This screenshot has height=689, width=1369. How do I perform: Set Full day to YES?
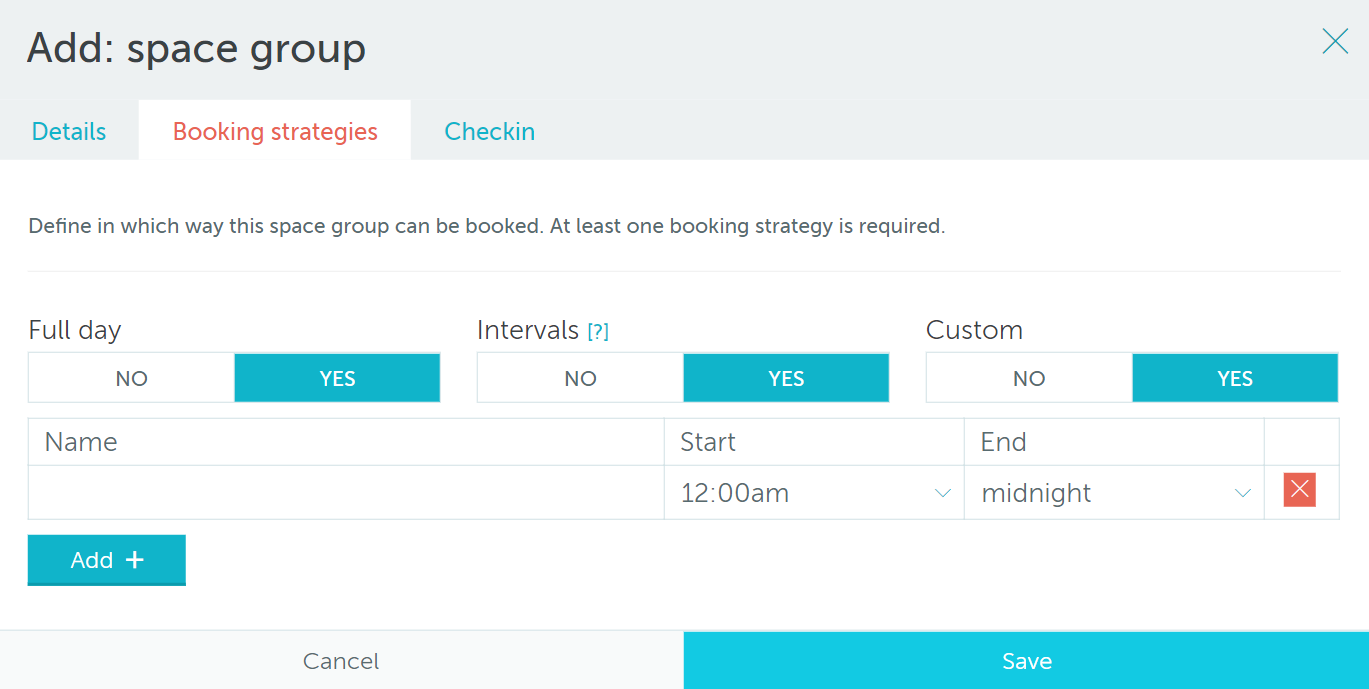(337, 378)
